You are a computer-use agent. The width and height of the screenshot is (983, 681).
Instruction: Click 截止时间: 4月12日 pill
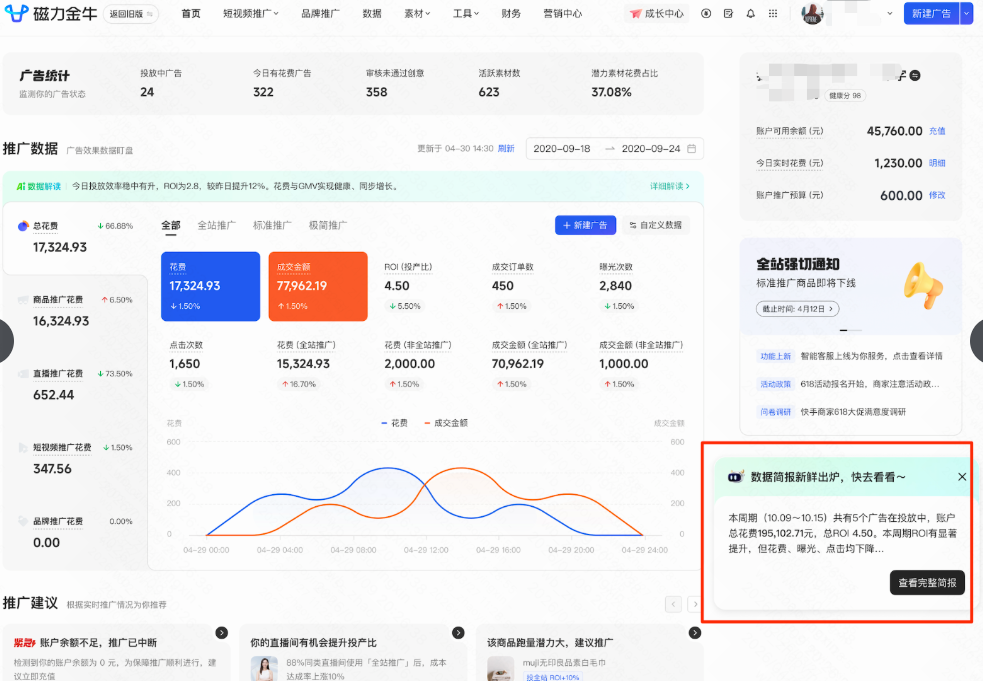coord(797,309)
